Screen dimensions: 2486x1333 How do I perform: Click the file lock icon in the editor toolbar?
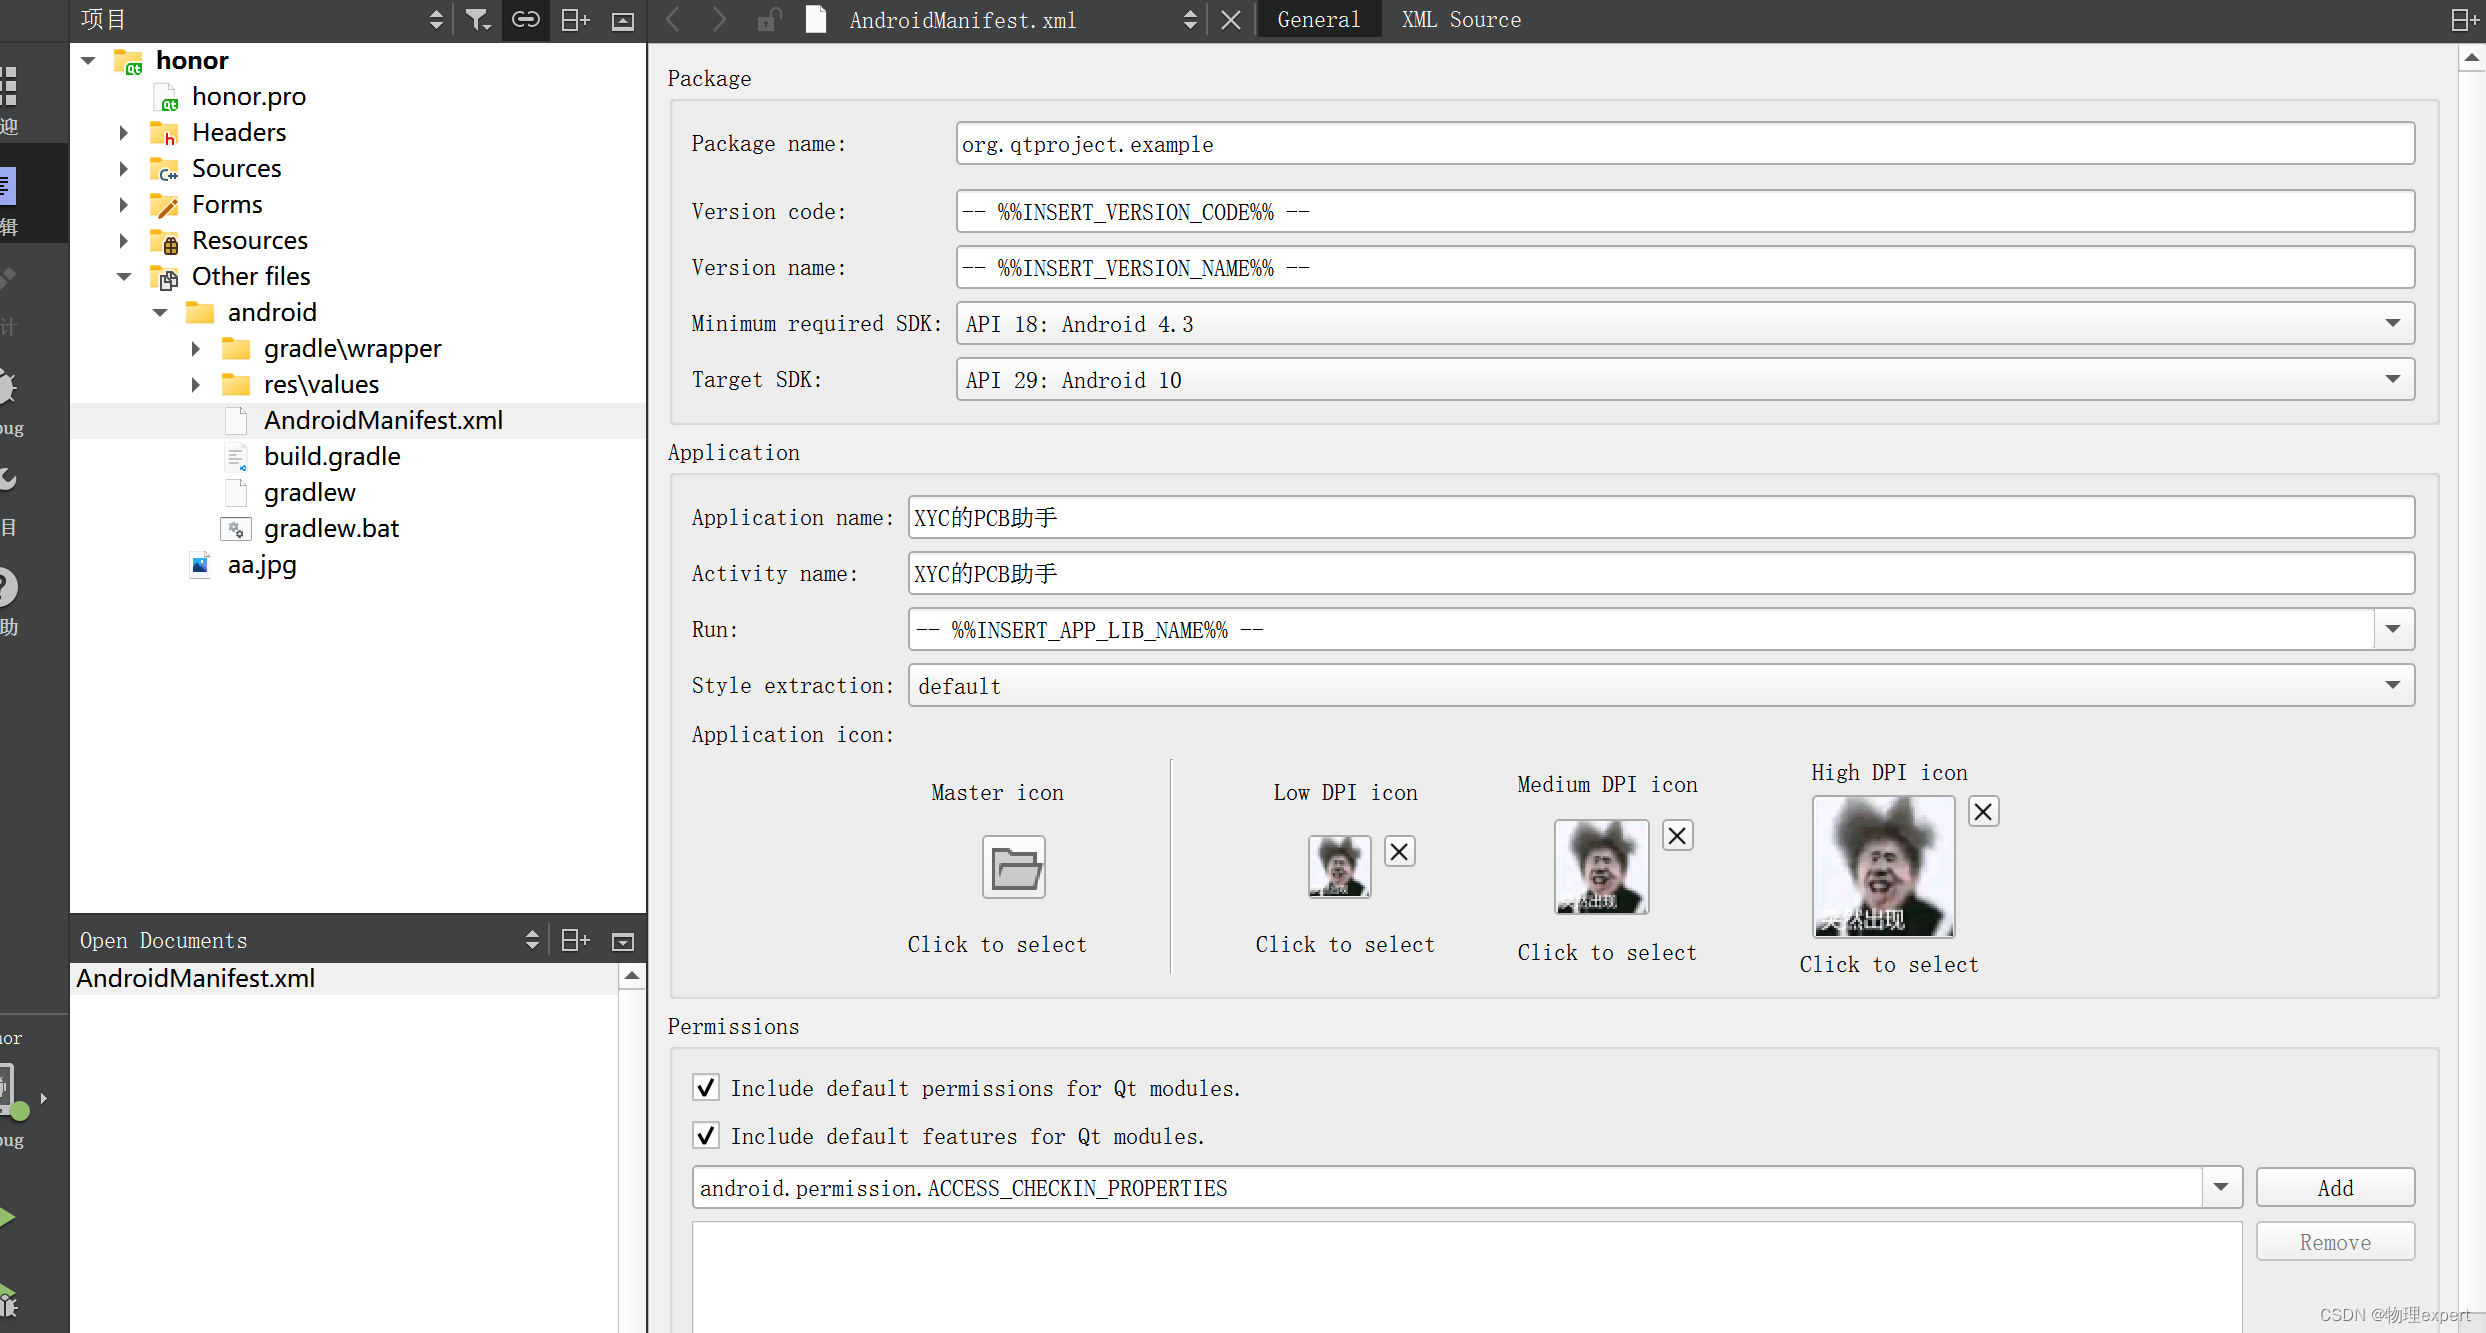[x=768, y=20]
